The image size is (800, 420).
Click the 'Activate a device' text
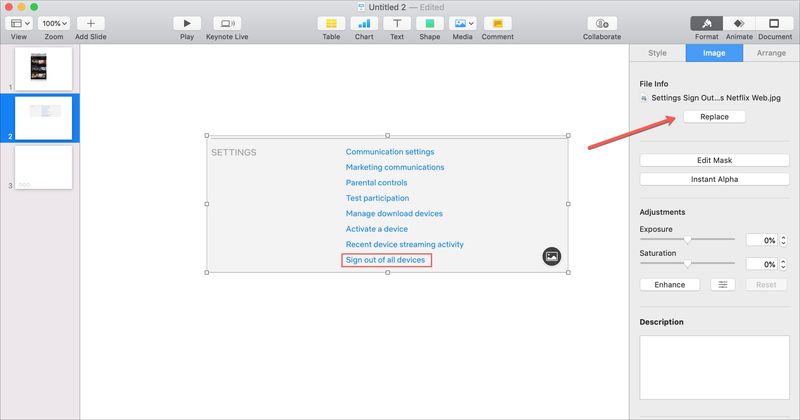coord(377,229)
